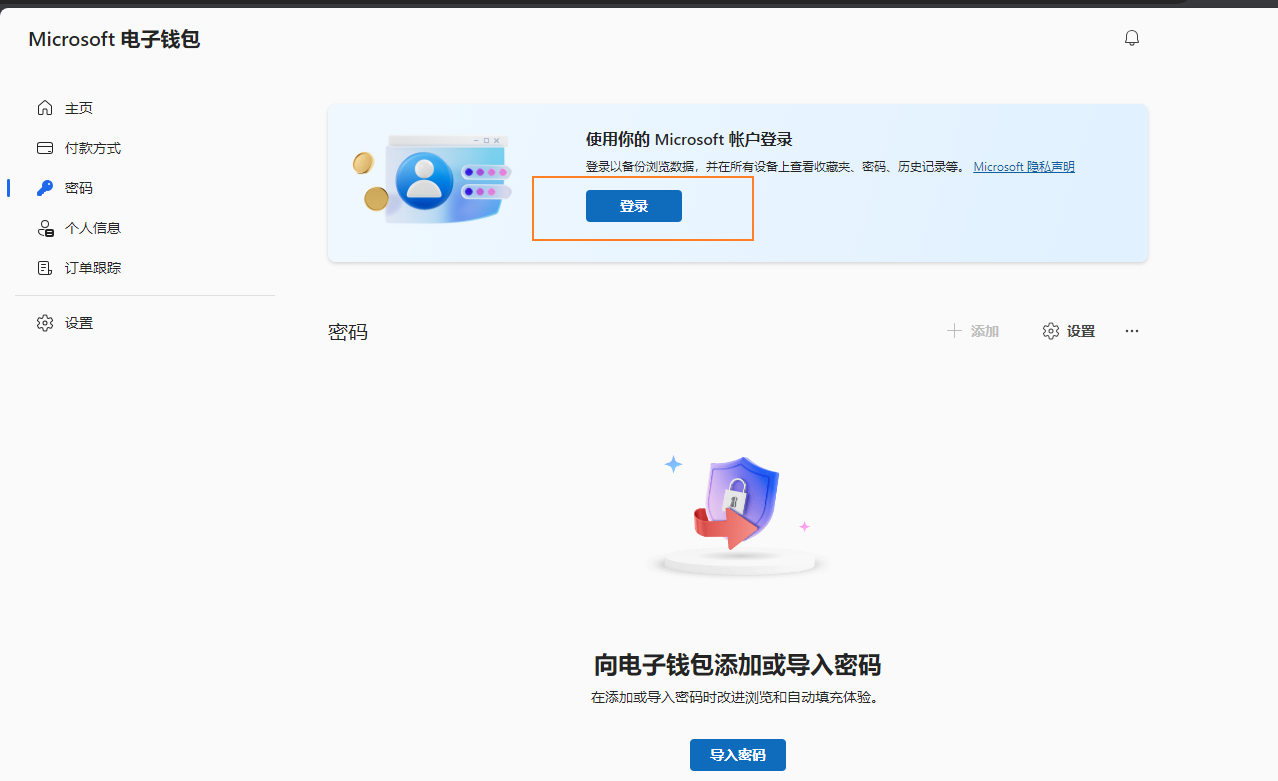Viewport: 1278px width, 781px height.
Task: Click the house icon beside 主页
Action: [x=45, y=108]
